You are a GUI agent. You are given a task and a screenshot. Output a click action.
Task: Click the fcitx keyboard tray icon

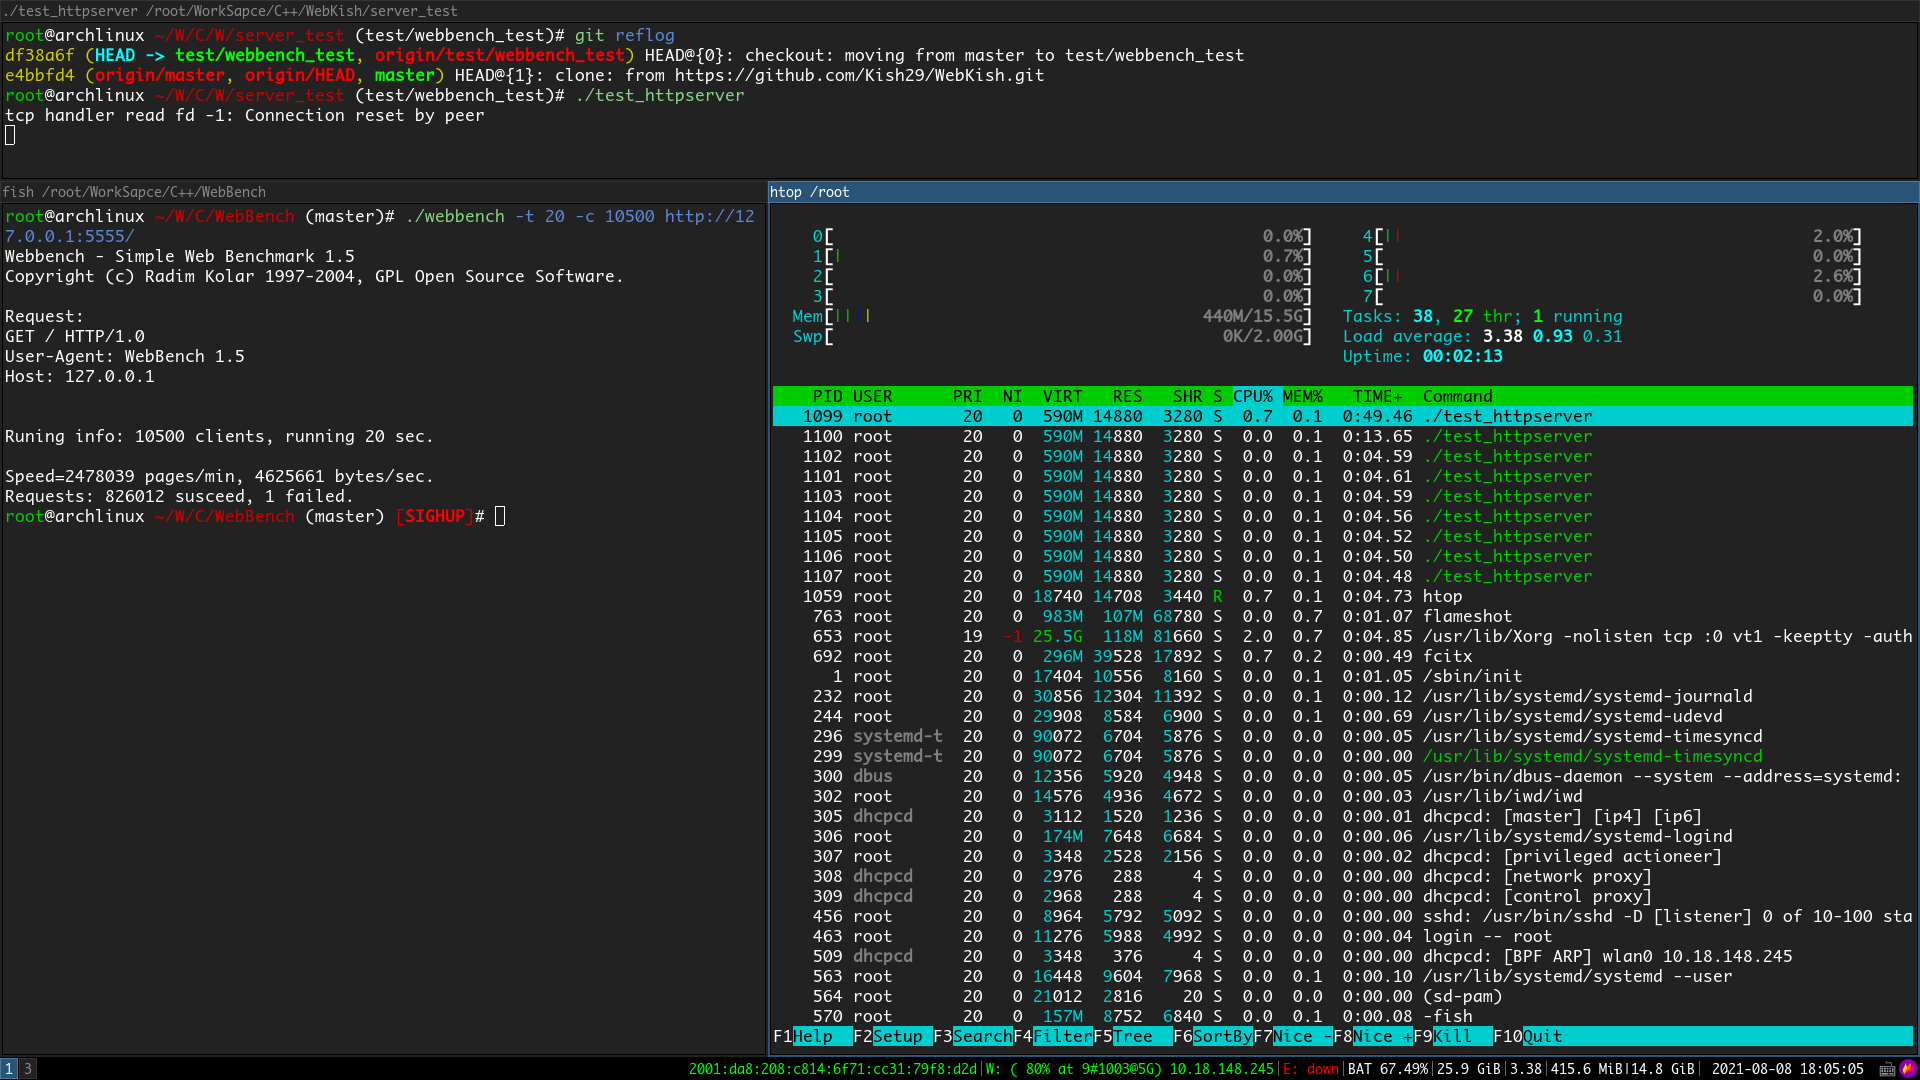click(1887, 1069)
